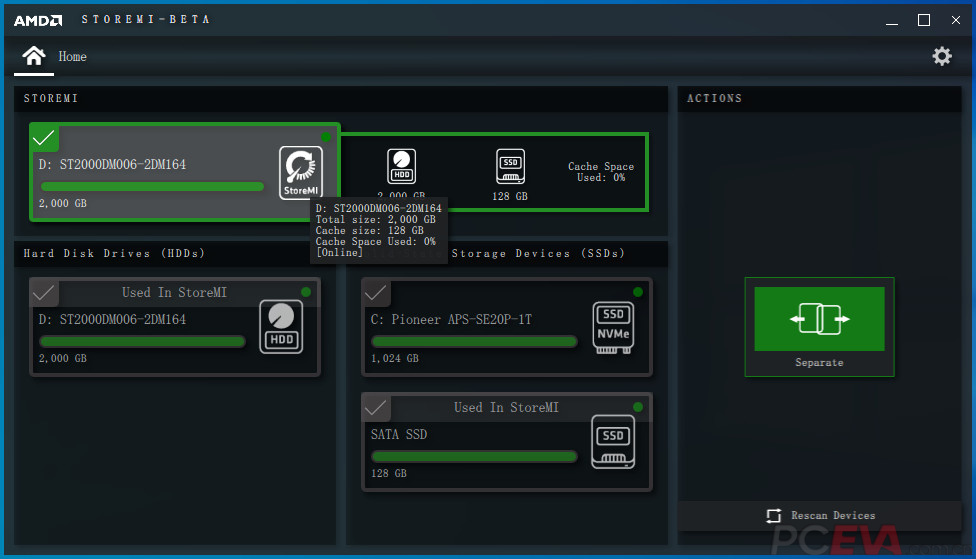Click the STOREMI section header
This screenshot has height=559, width=976.
click(x=51, y=98)
